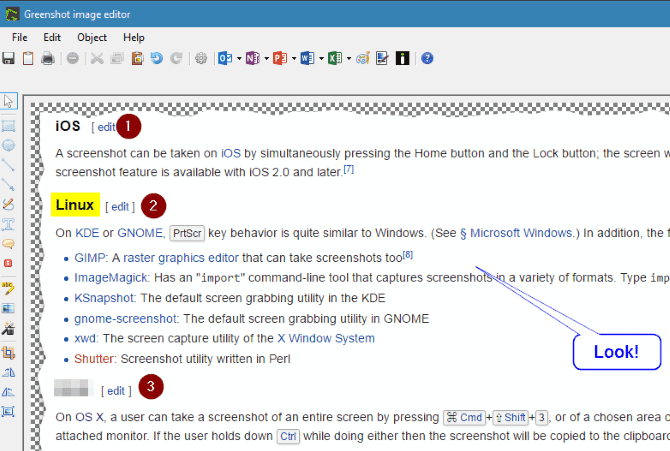Open help with the blue question mark
Image resolution: width=670 pixels, height=451 pixels.
click(427, 58)
